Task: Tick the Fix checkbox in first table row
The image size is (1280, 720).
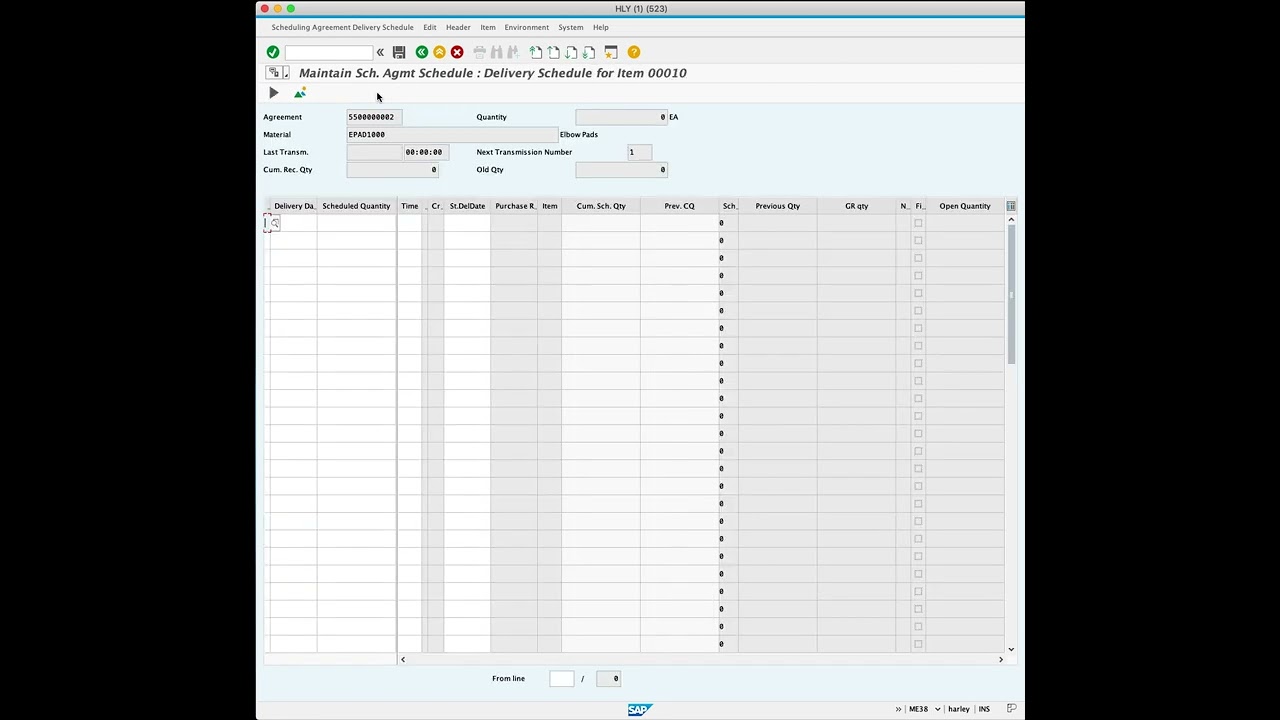Action: pyautogui.click(x=918, y=223)
